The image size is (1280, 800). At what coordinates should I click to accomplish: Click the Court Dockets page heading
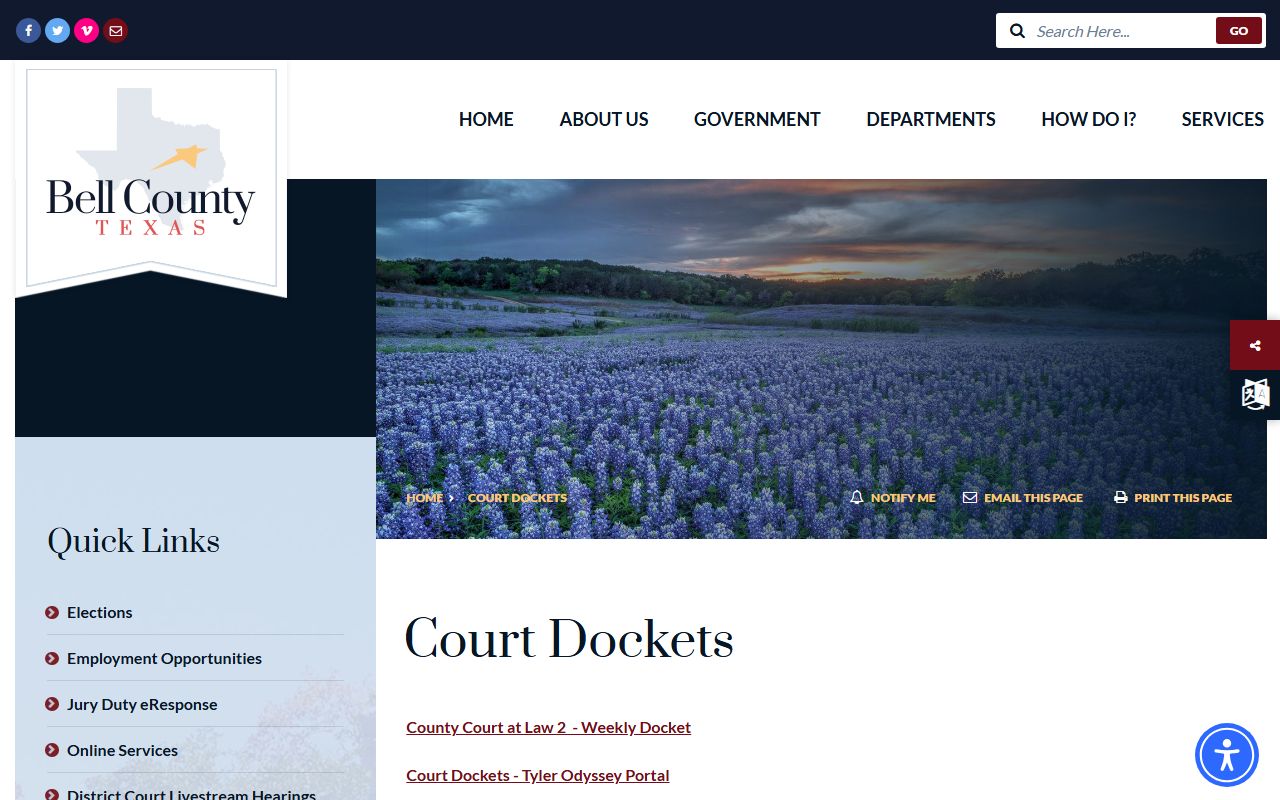coord(569,639)
